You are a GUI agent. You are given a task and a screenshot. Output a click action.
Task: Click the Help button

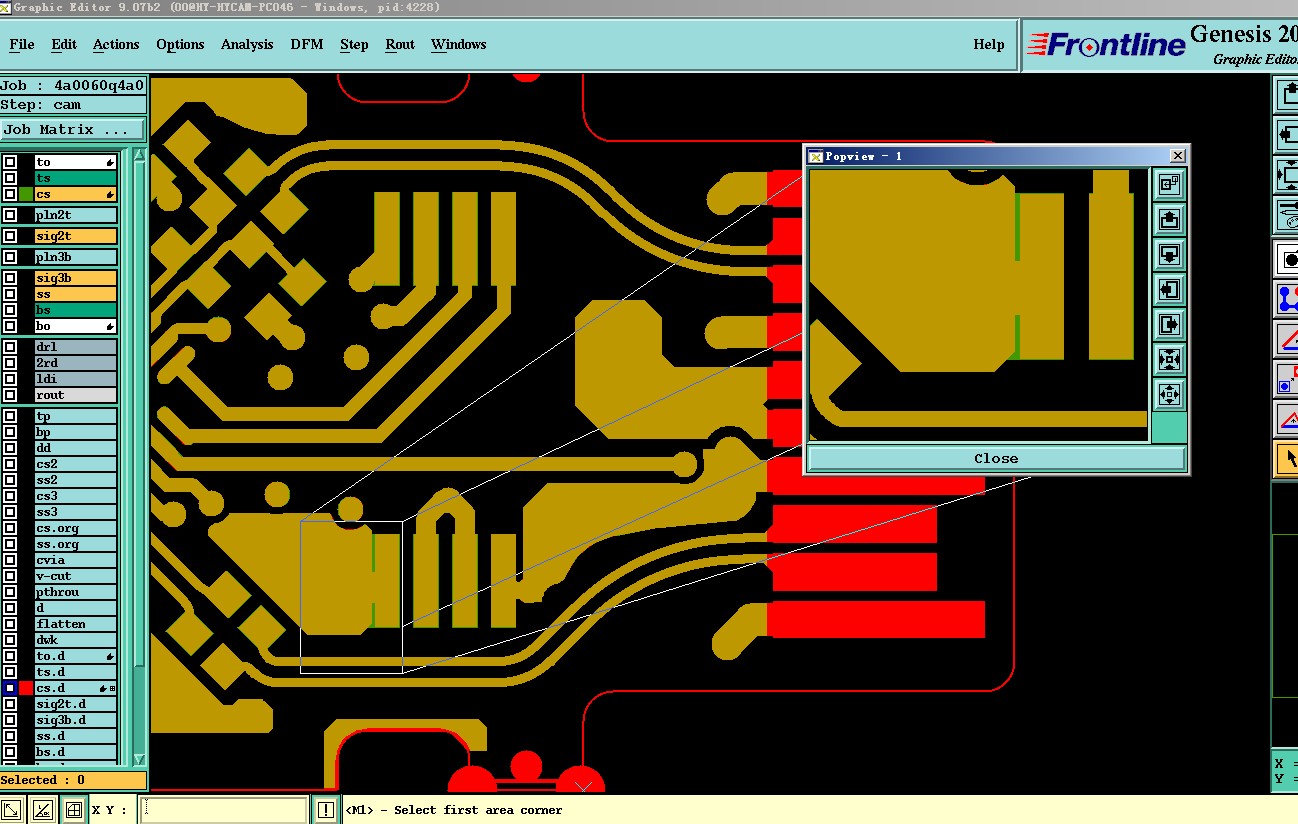[x=989, y=44]
